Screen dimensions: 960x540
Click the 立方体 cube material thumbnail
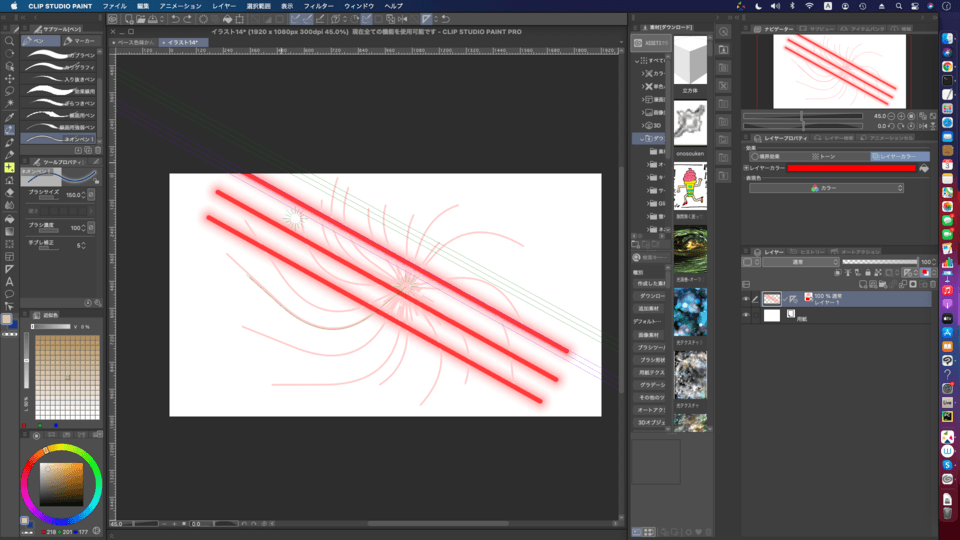pos(690,64)
